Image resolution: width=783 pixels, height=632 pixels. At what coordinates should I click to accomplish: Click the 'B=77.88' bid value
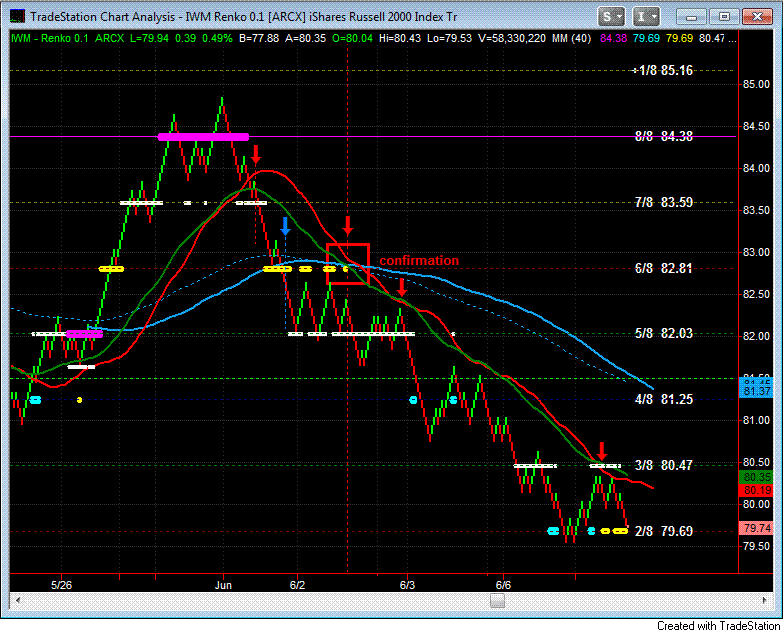[x=259, y=38]
